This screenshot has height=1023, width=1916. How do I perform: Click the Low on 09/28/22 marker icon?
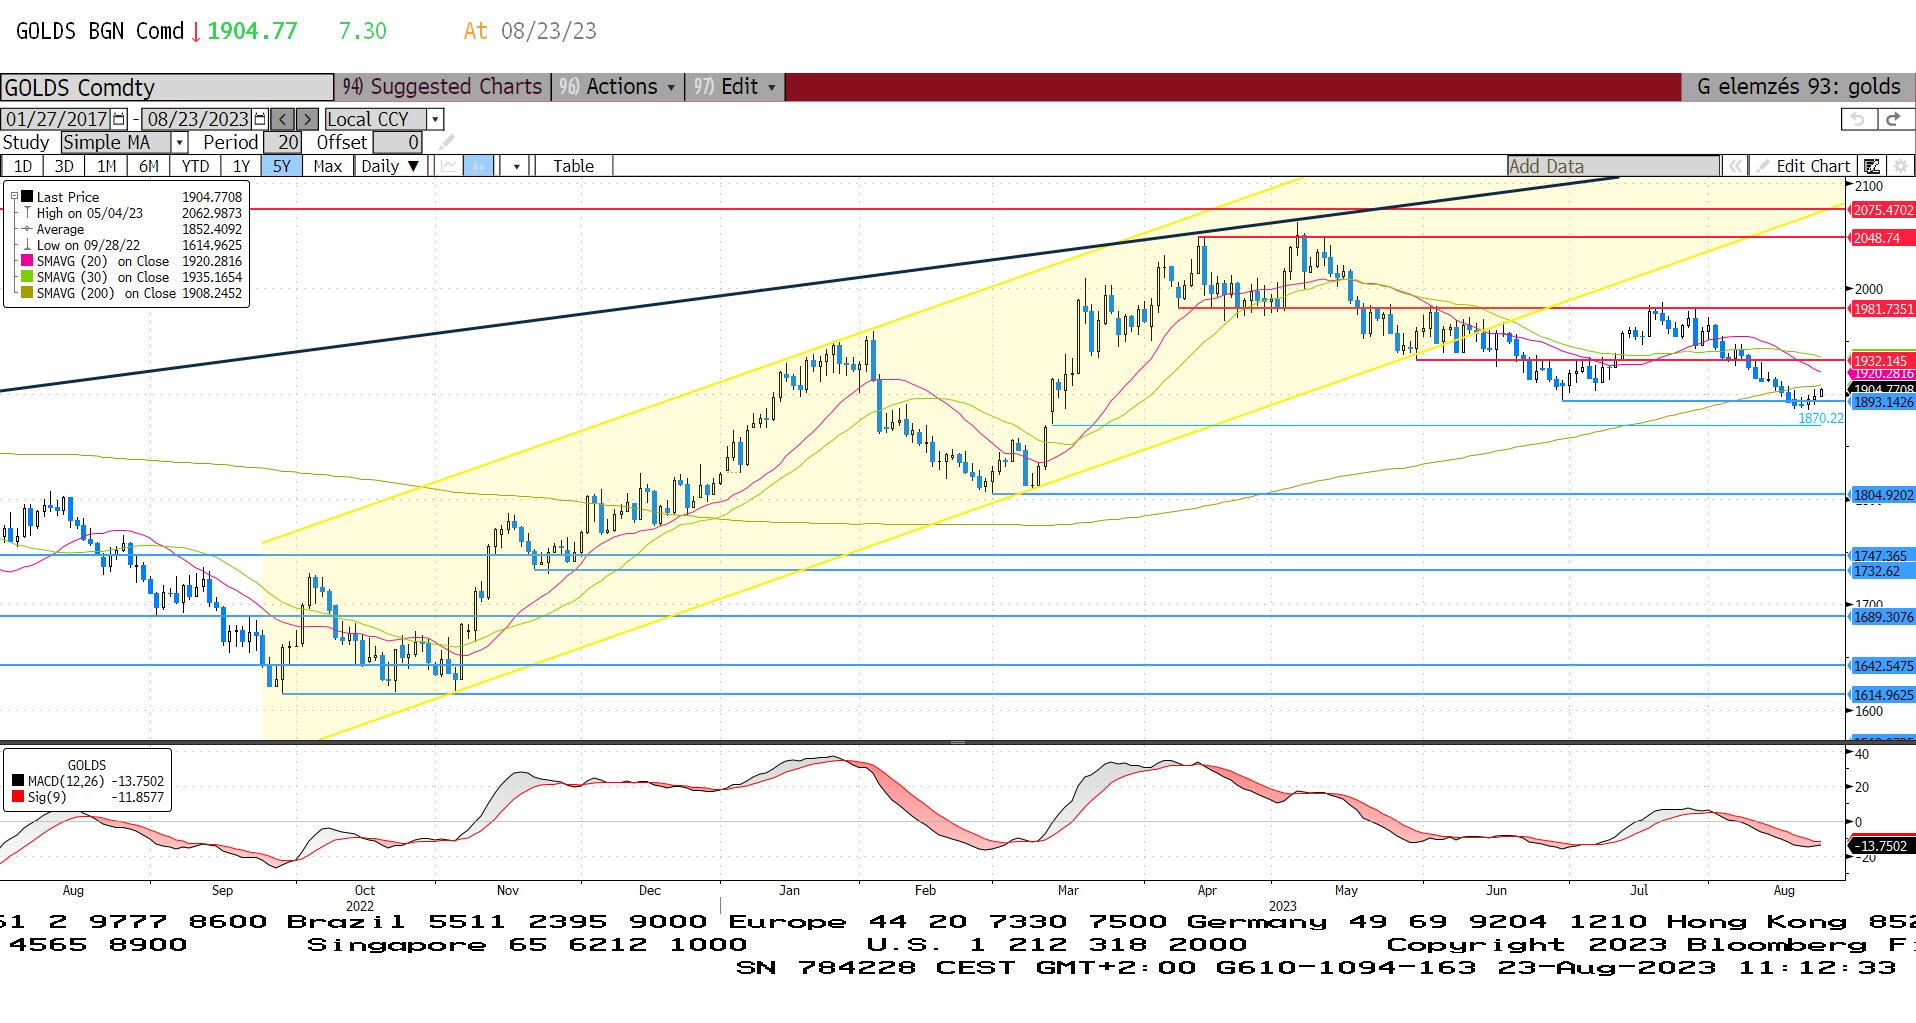point(27,245)
